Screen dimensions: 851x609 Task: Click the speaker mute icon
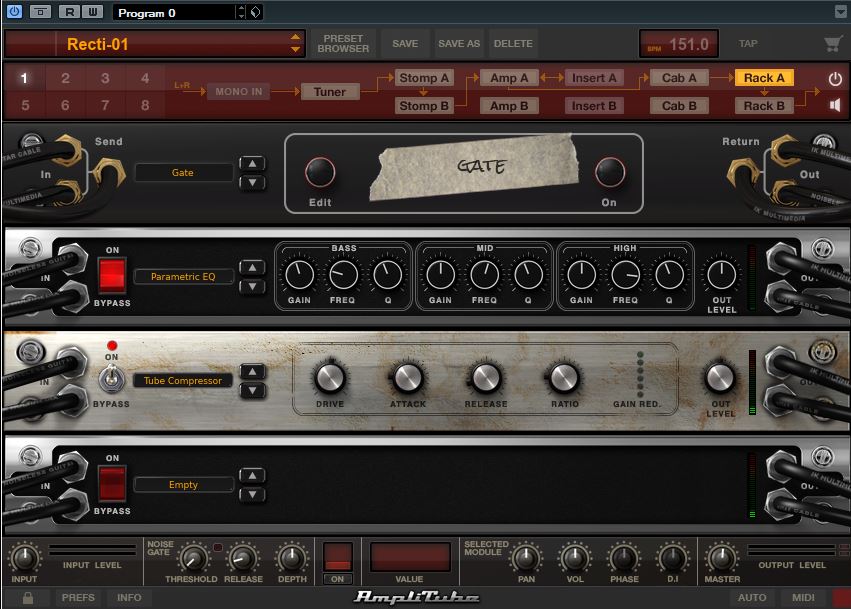pyautogui.click(x=835, y=105)
